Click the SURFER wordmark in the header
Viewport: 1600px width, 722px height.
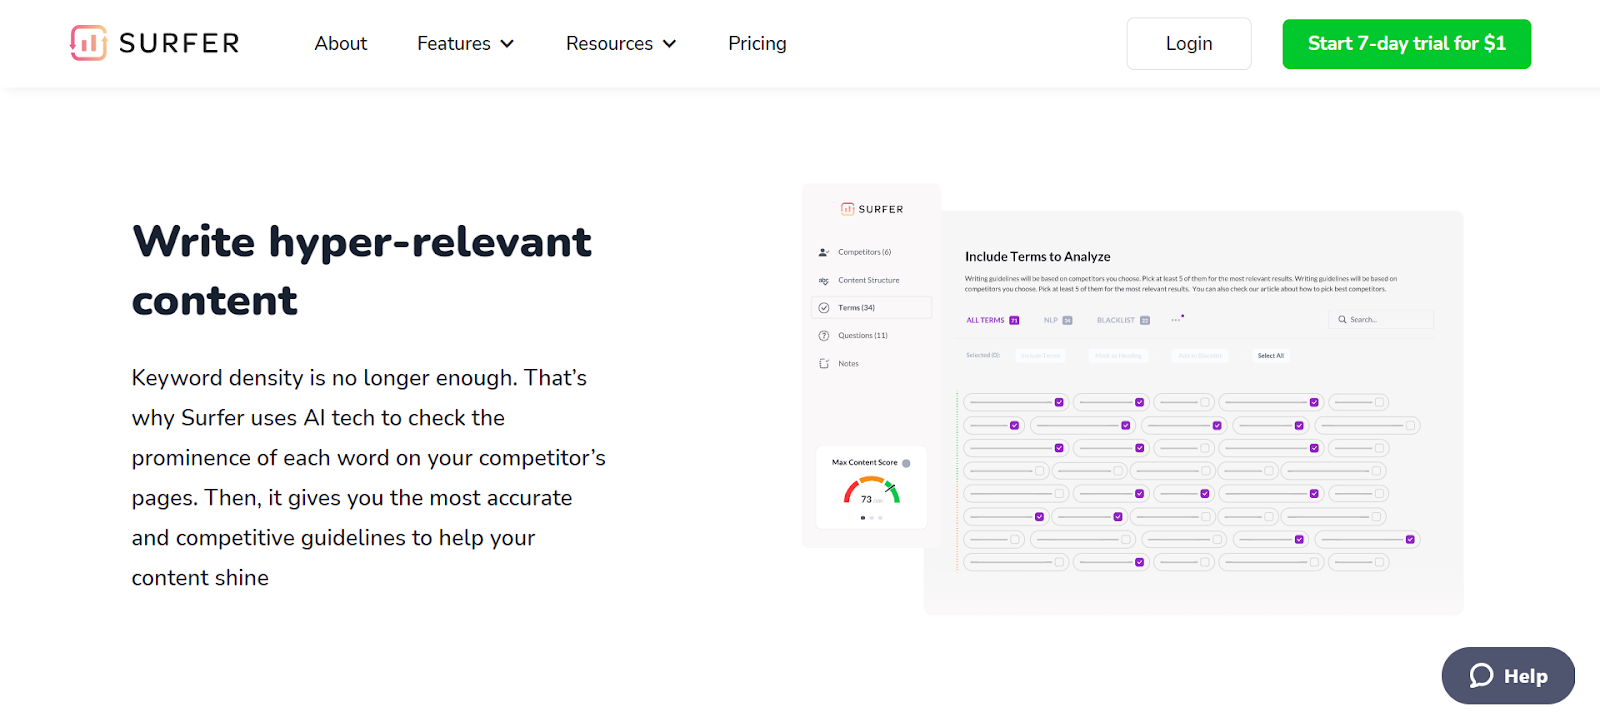pyautogui.click(x=180, y=44)
